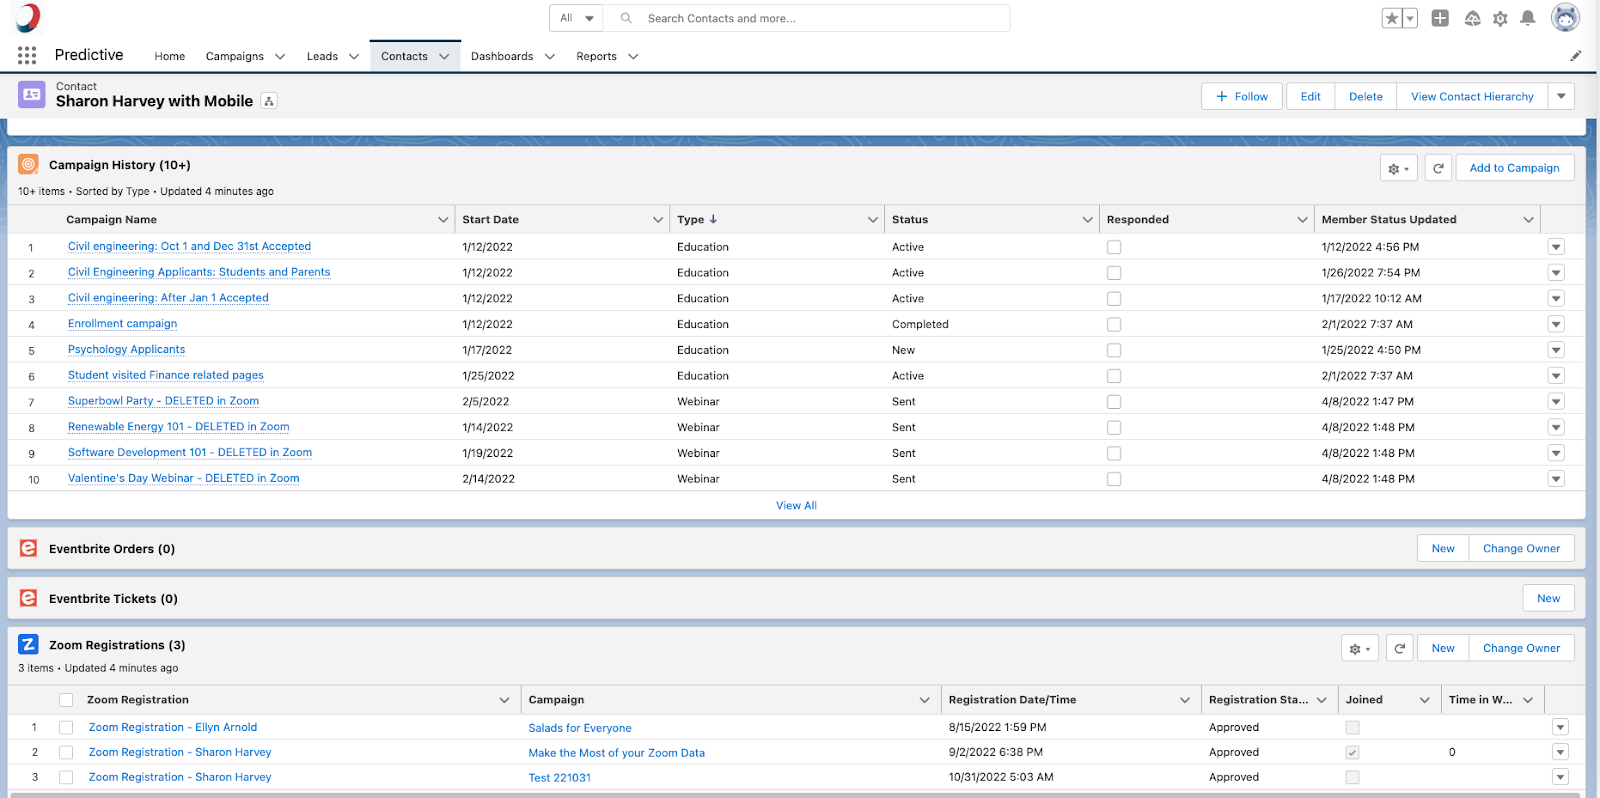Expand more actions next to View Contact Hierarchy
This screenshot has width=1600, height=798.
1561,97
